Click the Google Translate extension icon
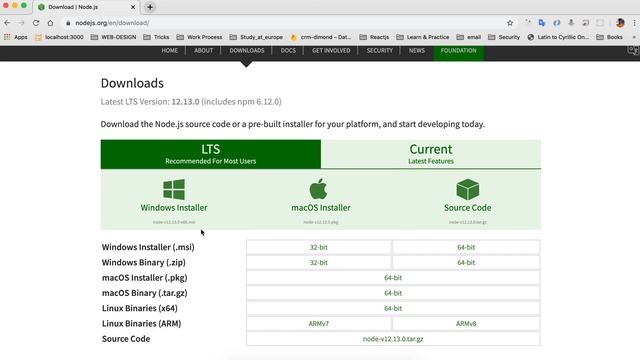The image size is (640, 360). pyautogui.click(x=542, y=23)
